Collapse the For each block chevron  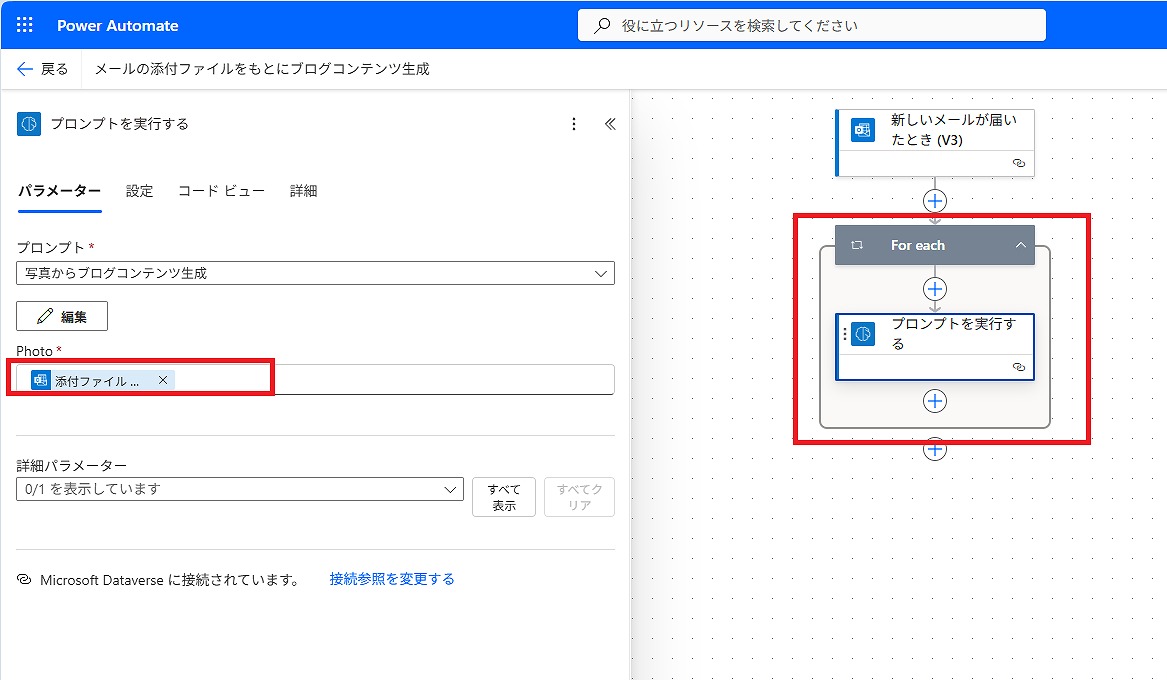click(x=1021, y=245)
